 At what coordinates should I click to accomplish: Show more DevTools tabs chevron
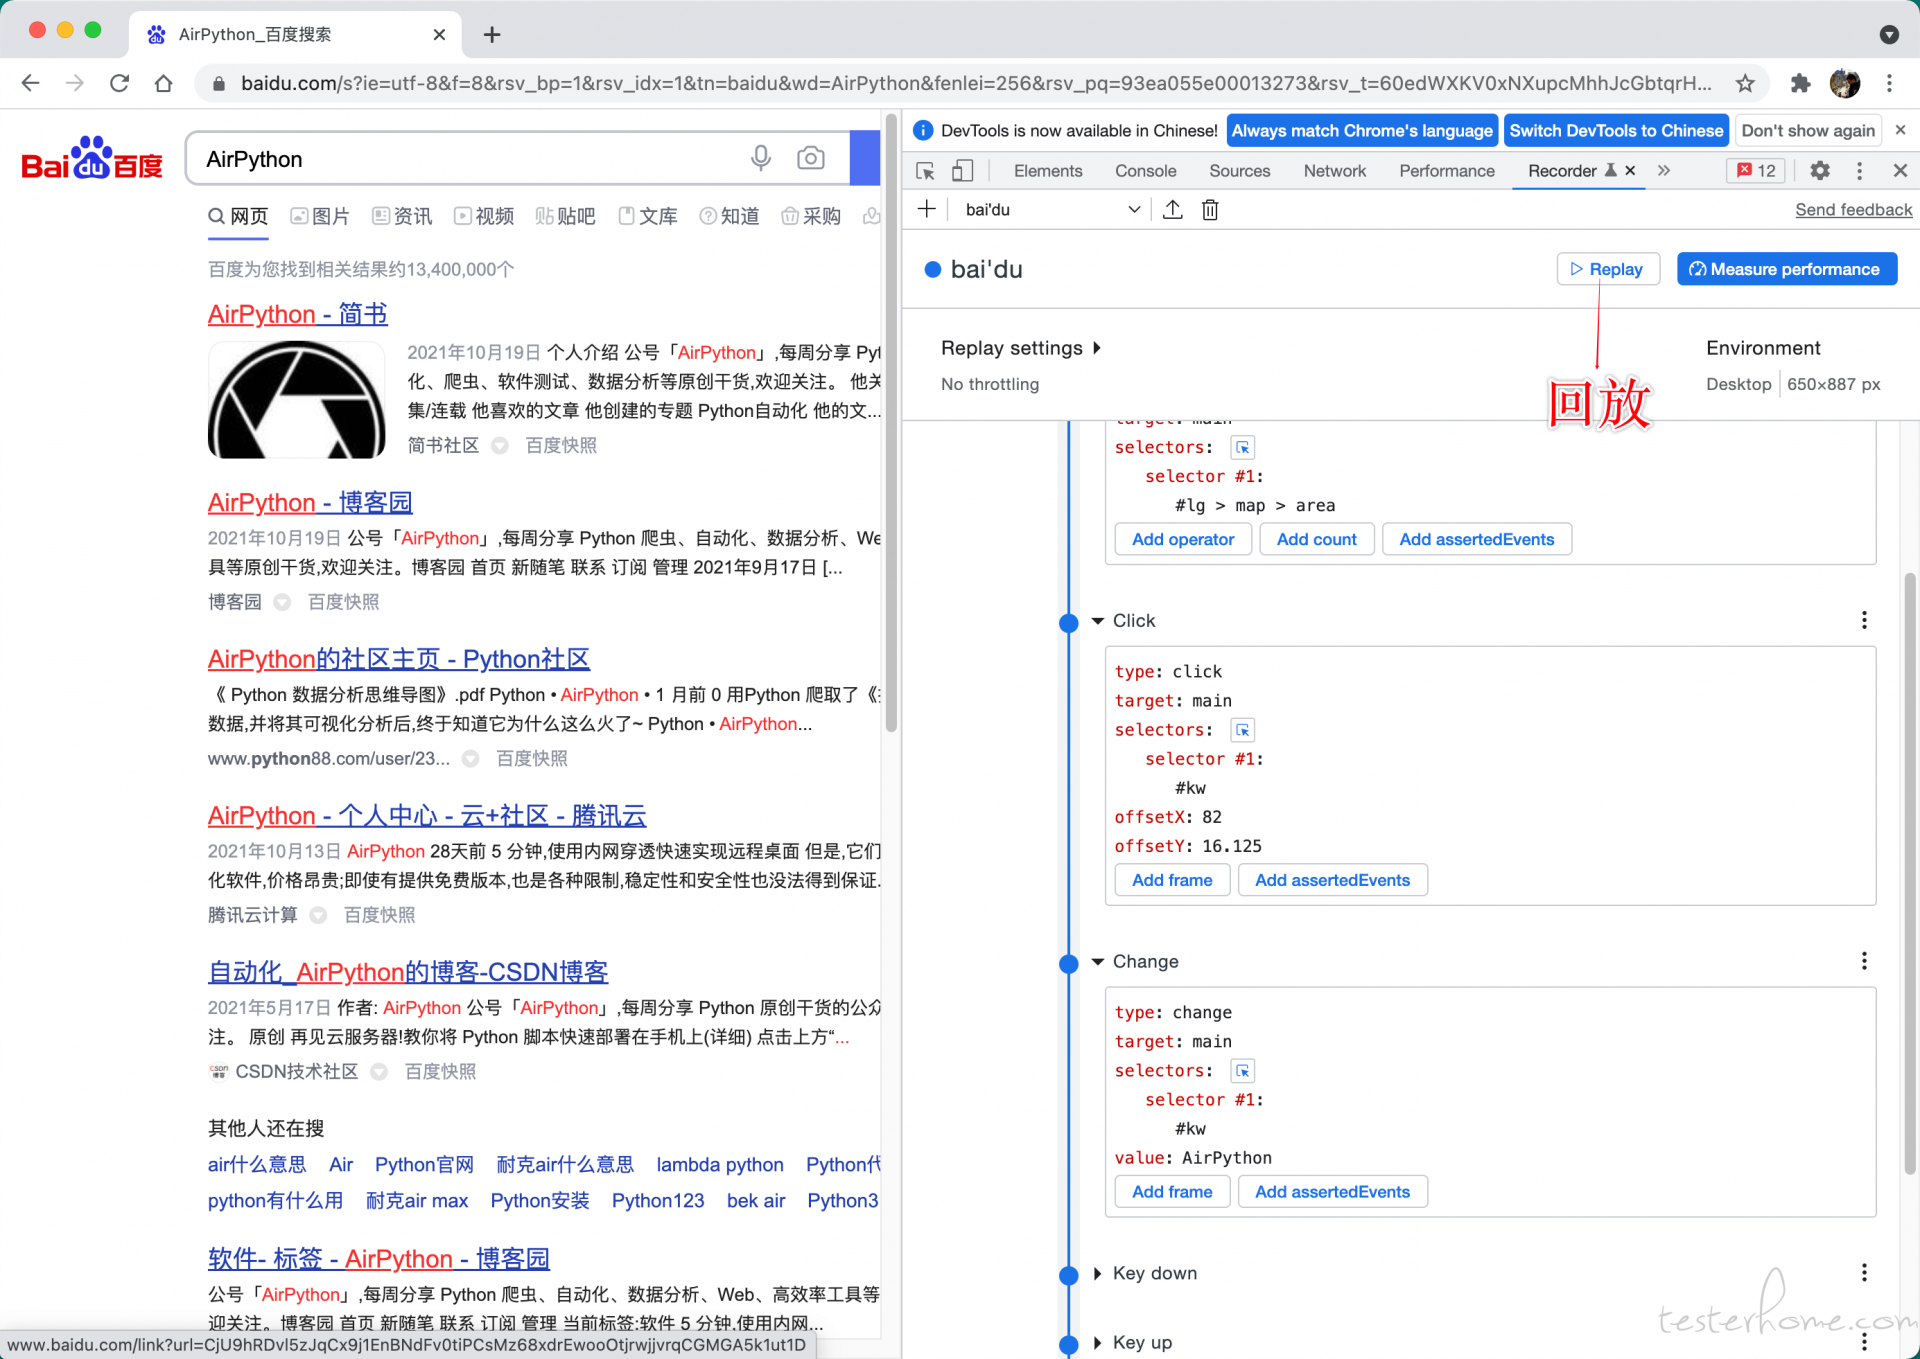click(1664, 171)
